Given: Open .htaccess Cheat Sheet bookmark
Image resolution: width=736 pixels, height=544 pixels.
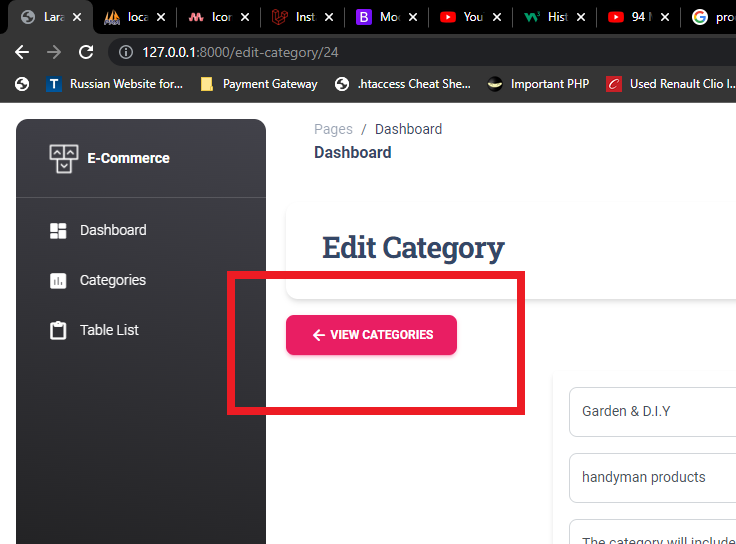Looking at the screenshot, I should [x=403, y=84].
